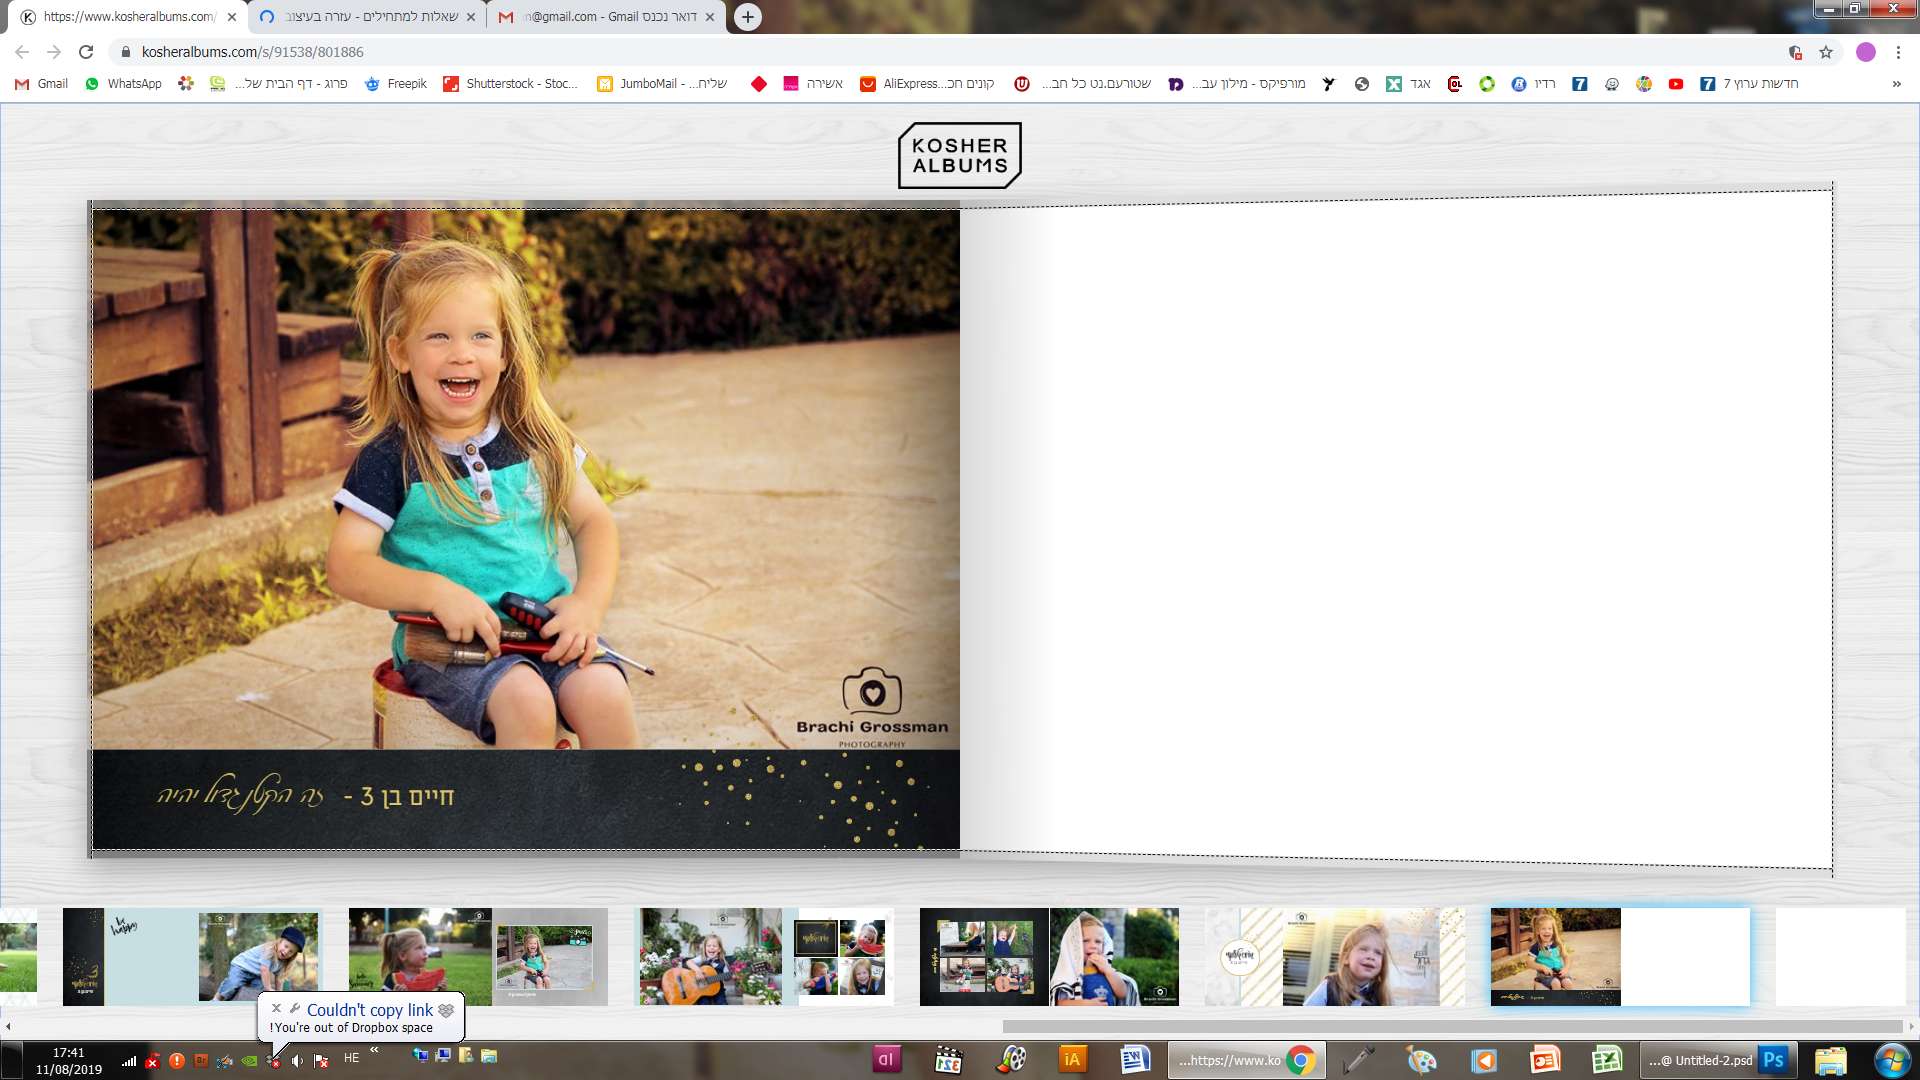Open Photoshop Untitled-2.psd from taskbar

(1718, 1060)
